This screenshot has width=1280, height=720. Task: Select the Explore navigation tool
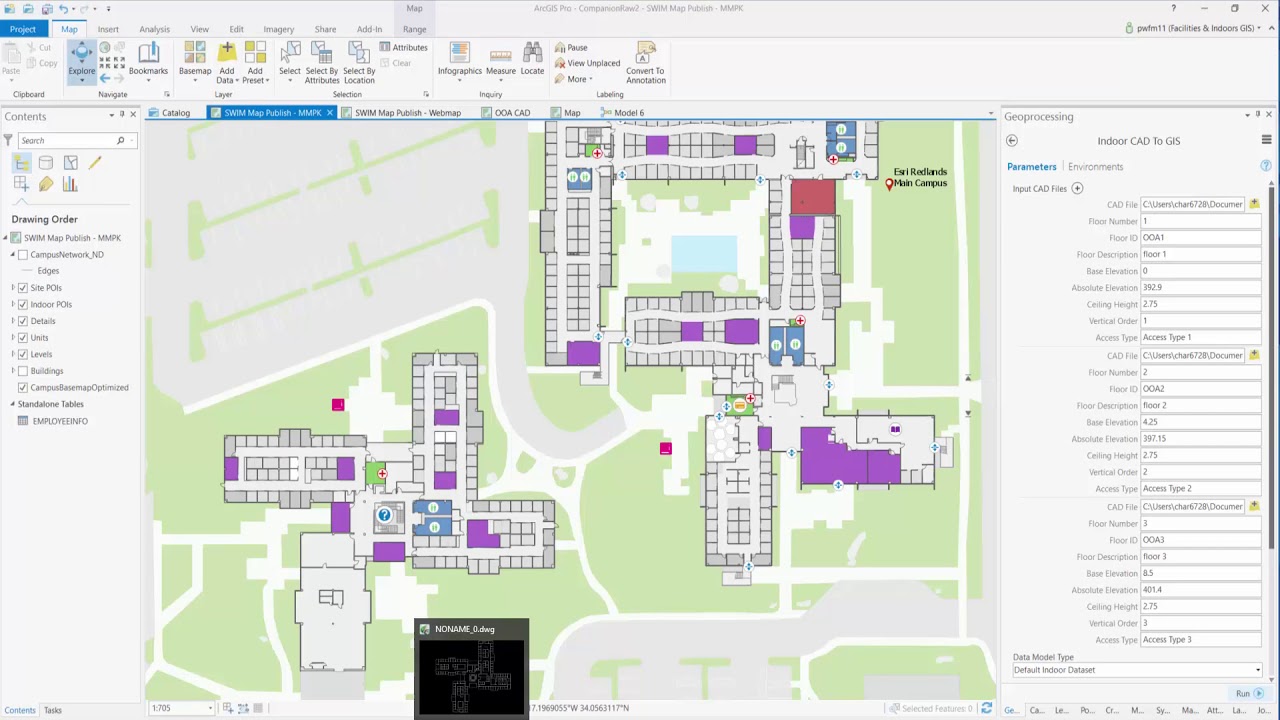[82, 60]
